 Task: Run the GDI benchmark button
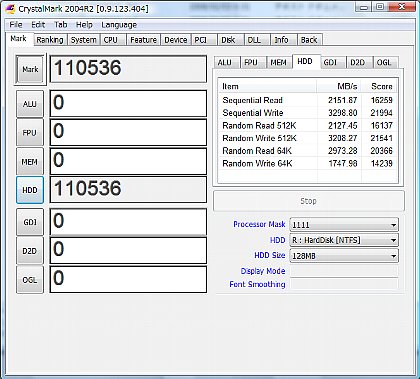click(x=30, y=222)
